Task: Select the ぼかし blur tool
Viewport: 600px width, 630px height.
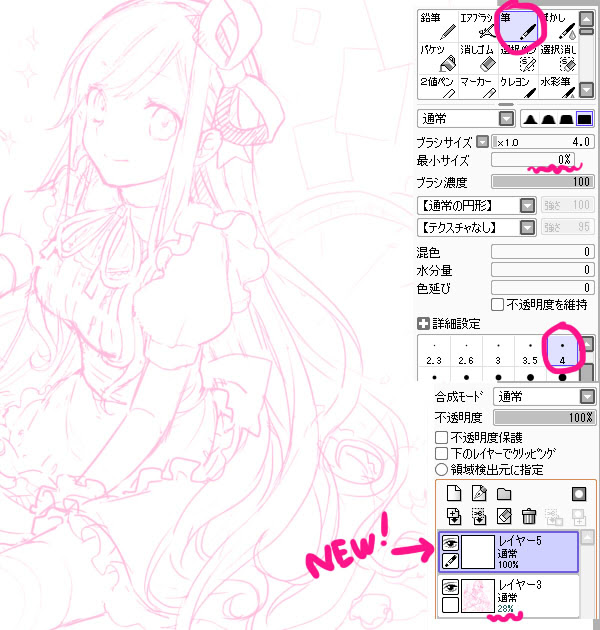Action: 558,26
